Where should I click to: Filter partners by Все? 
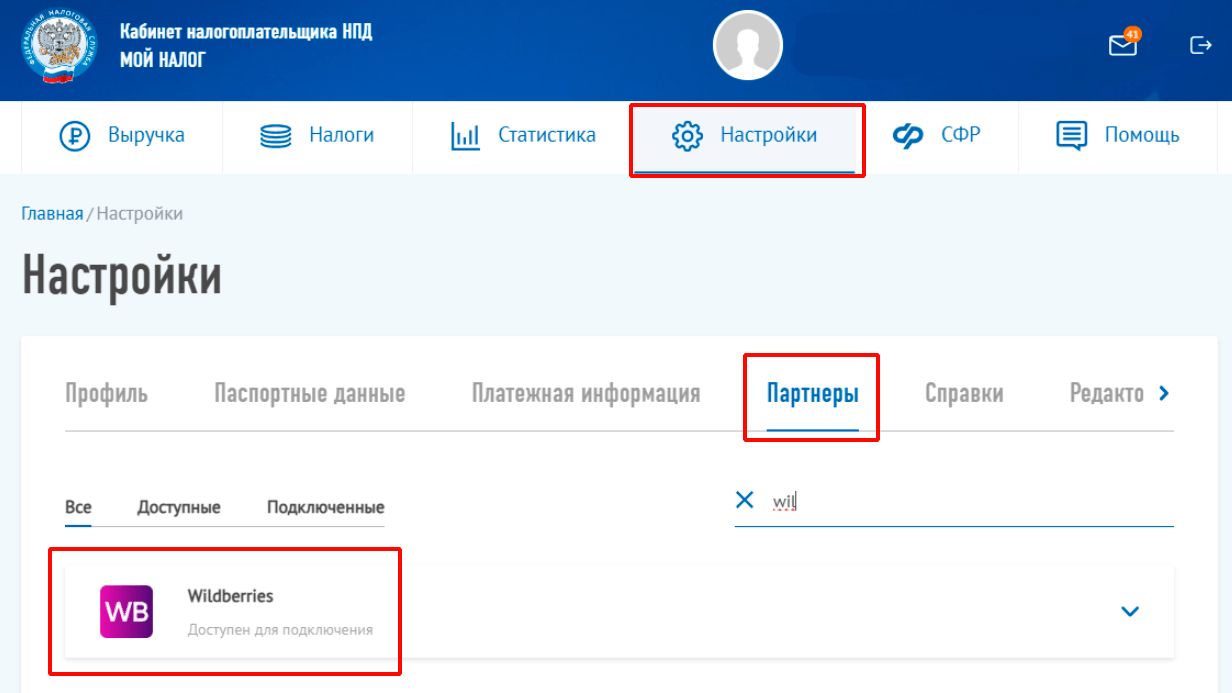click(x=78, y=507)
